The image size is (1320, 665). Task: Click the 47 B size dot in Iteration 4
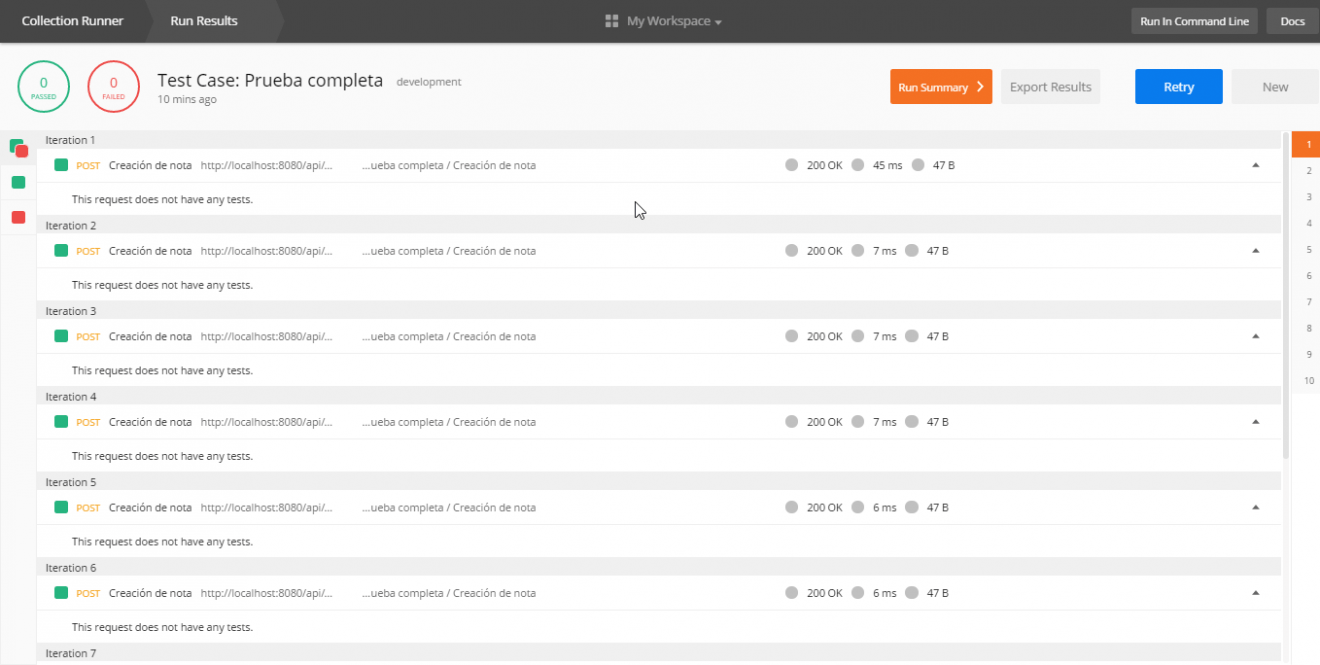912,422
